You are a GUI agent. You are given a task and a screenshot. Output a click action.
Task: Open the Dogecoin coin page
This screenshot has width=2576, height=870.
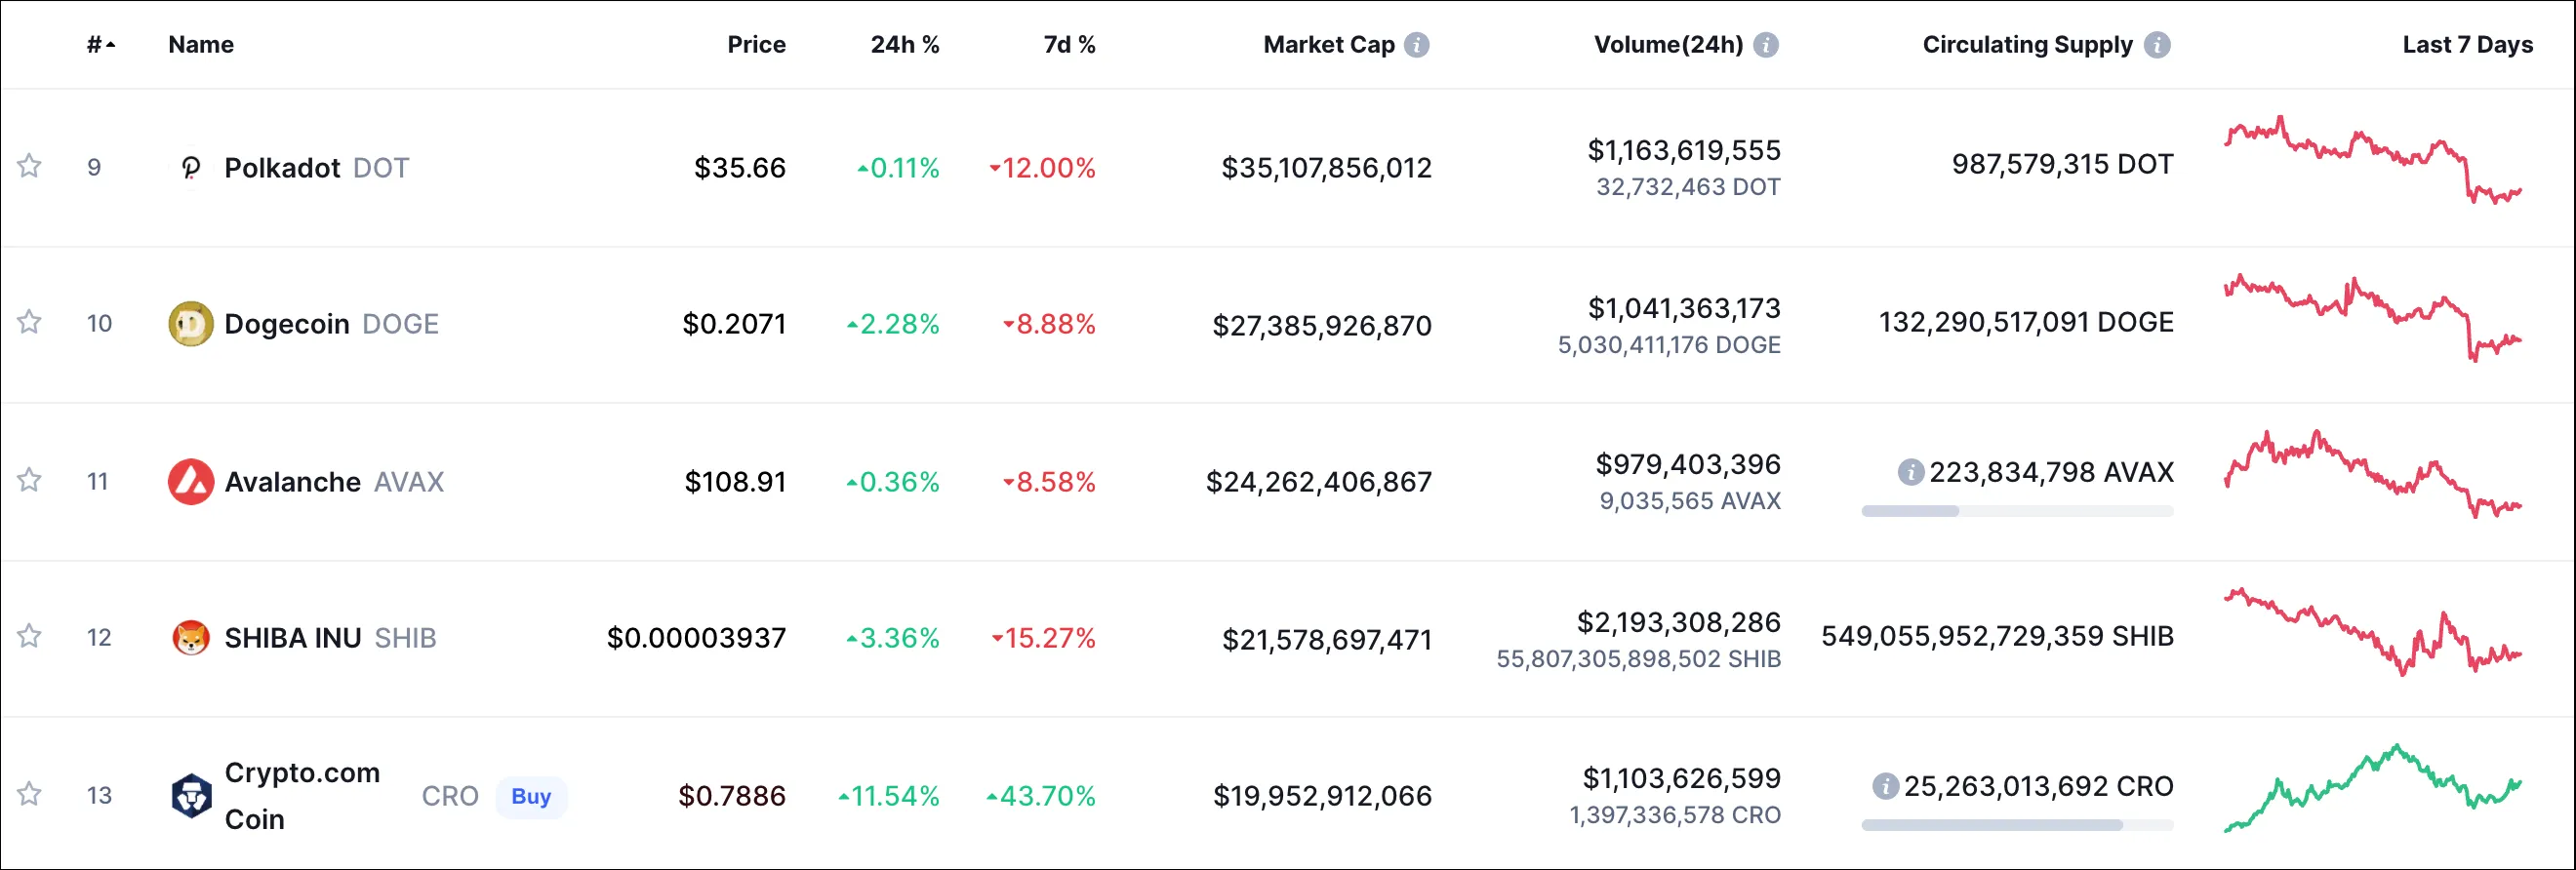[287, 324]
